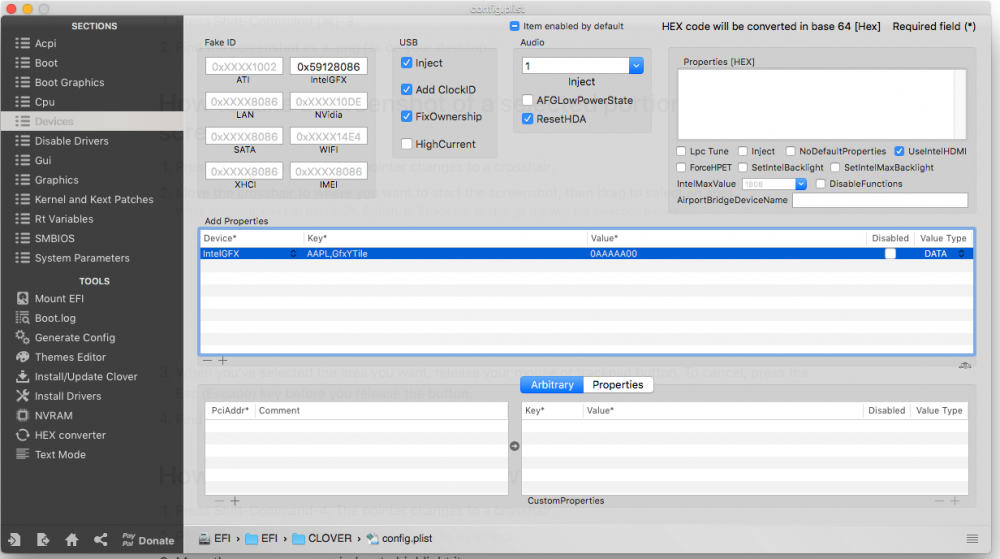This screenshot has height=559, width=1000.
Task: Click the NVRAM tool icon
Action: [22, 416]
